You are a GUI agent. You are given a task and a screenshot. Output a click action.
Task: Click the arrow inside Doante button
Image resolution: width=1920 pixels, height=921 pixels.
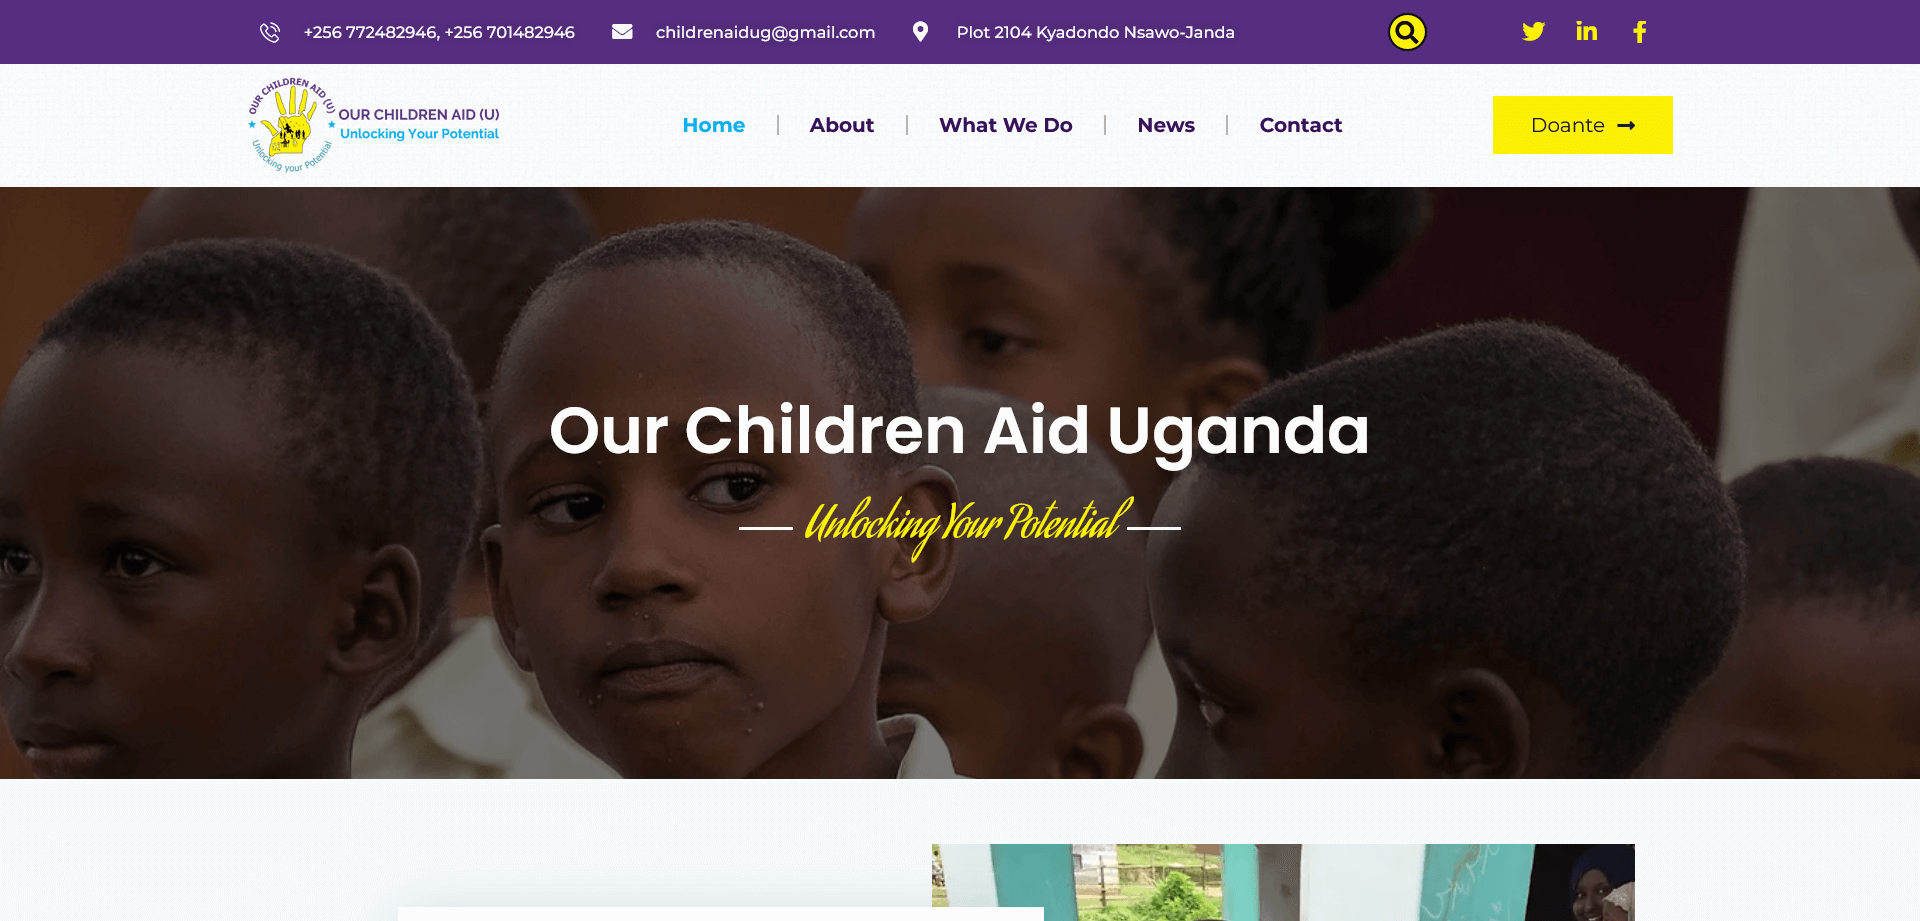coord(1626,125)
